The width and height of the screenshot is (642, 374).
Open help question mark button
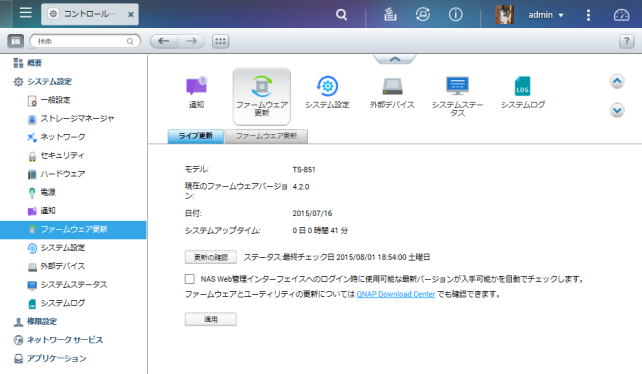[x=626, y=41]
